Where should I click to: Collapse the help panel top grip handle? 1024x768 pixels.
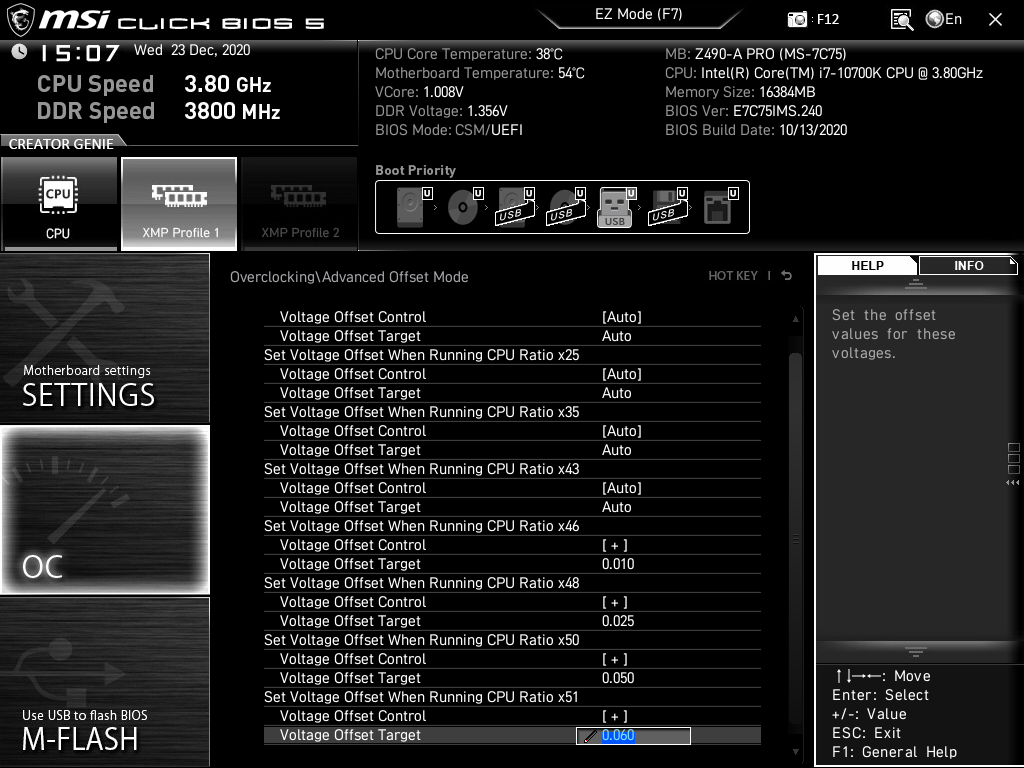click(916, 283)
